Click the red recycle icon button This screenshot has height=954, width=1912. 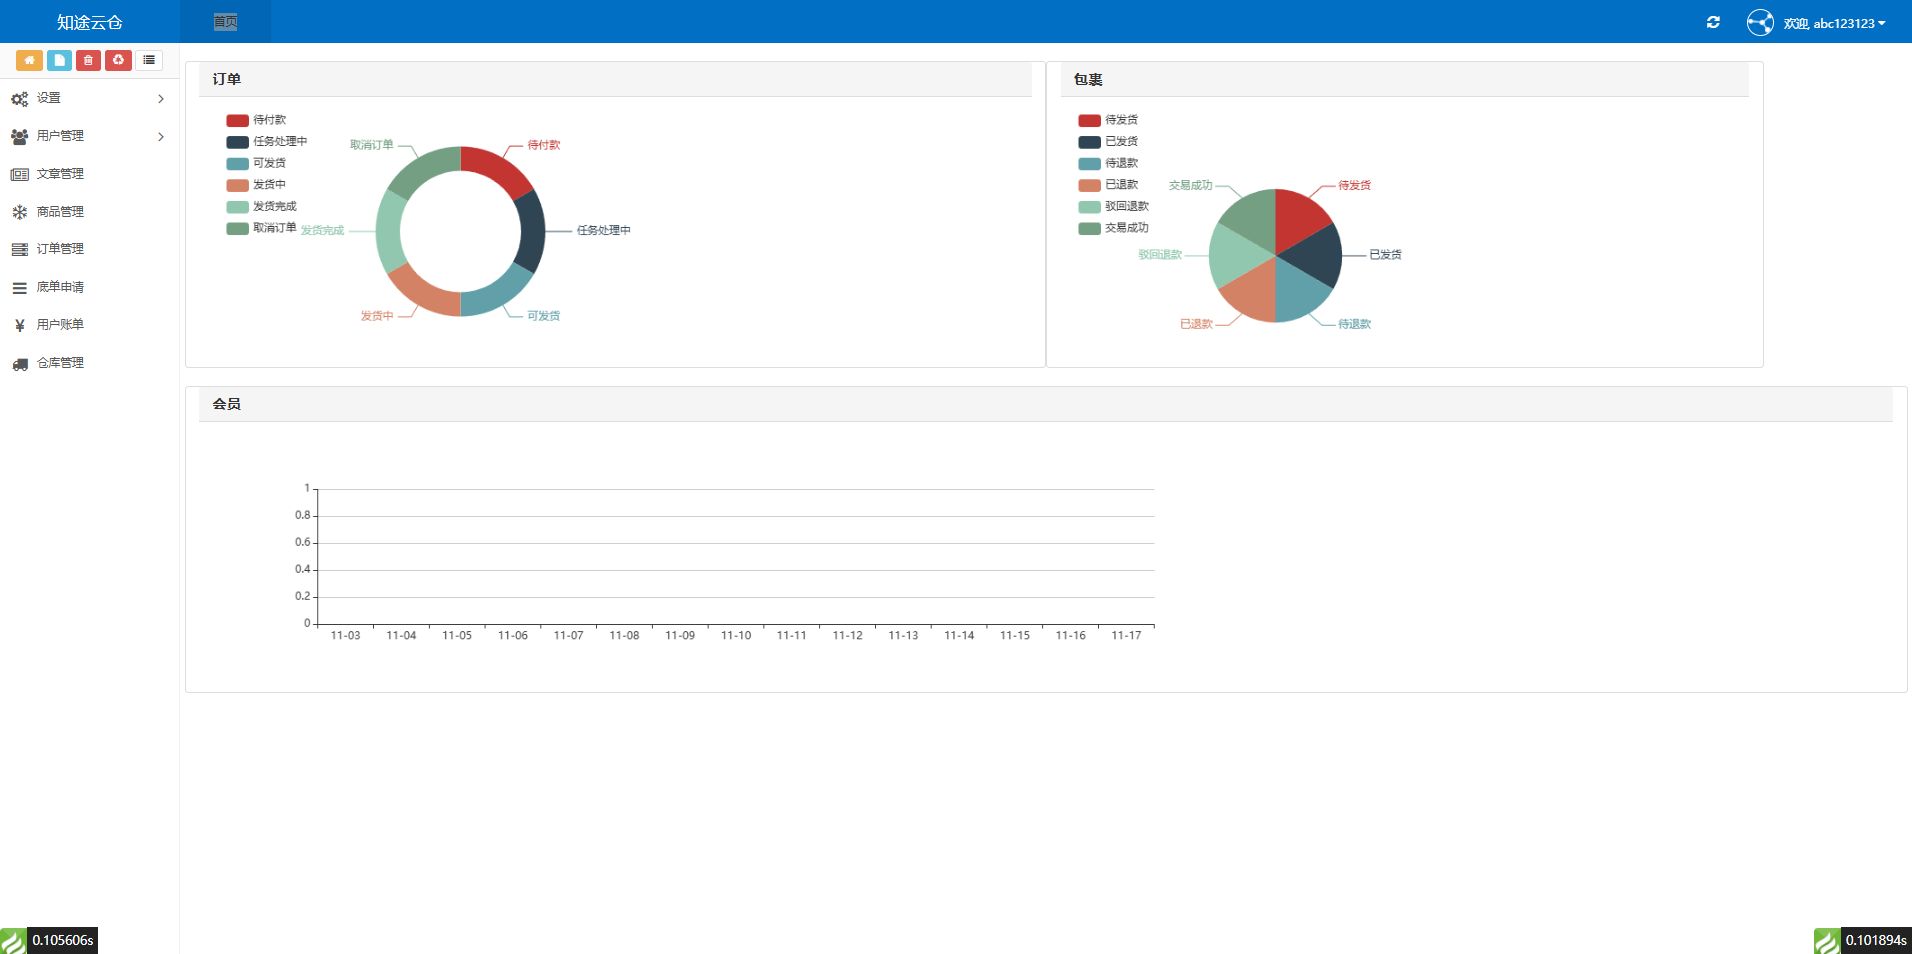tap(118, 60)
